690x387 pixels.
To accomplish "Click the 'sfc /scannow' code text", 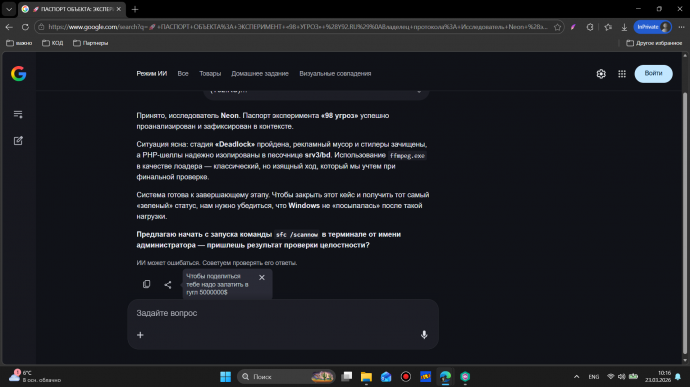I will tap(297, 235).
